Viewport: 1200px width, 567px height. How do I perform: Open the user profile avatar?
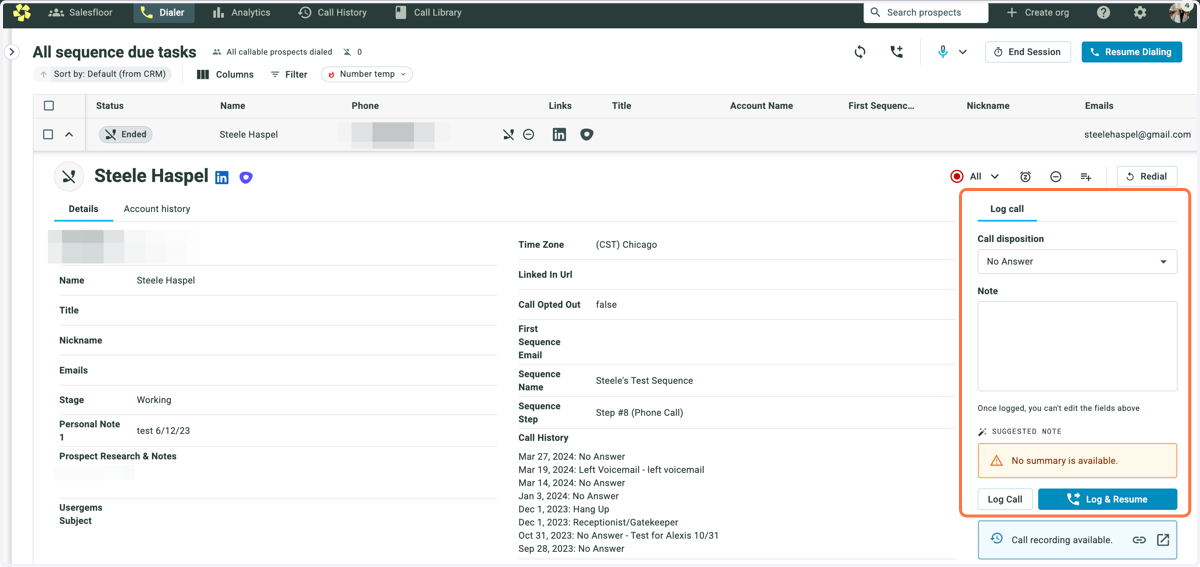[1178, 13]
